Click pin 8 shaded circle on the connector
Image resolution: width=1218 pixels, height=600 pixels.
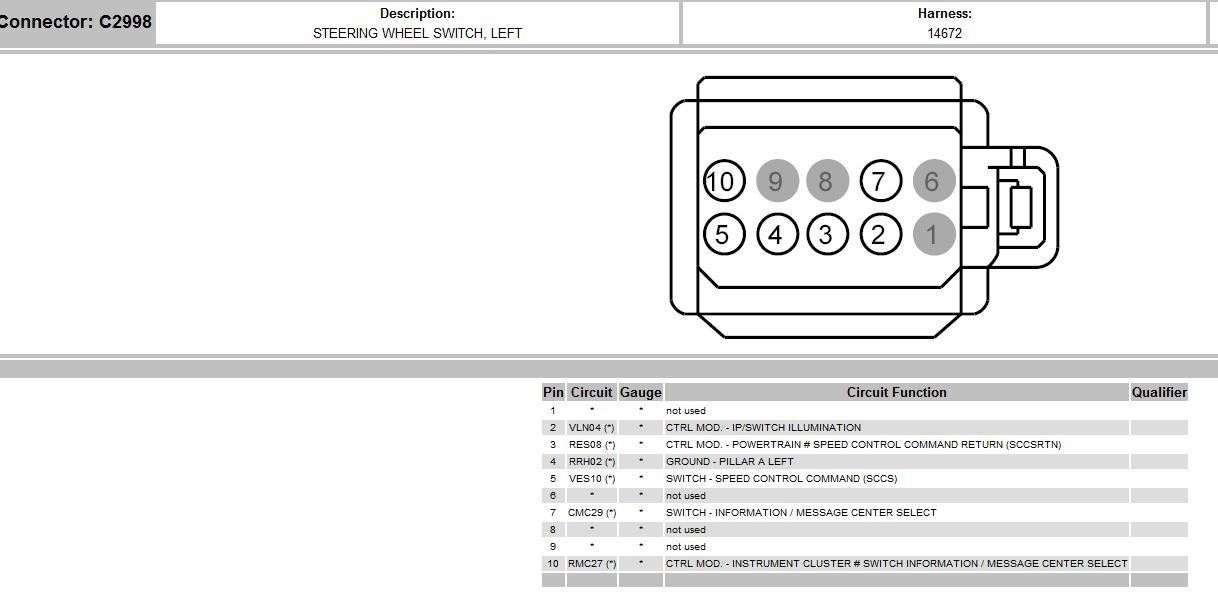click(828, 181)
